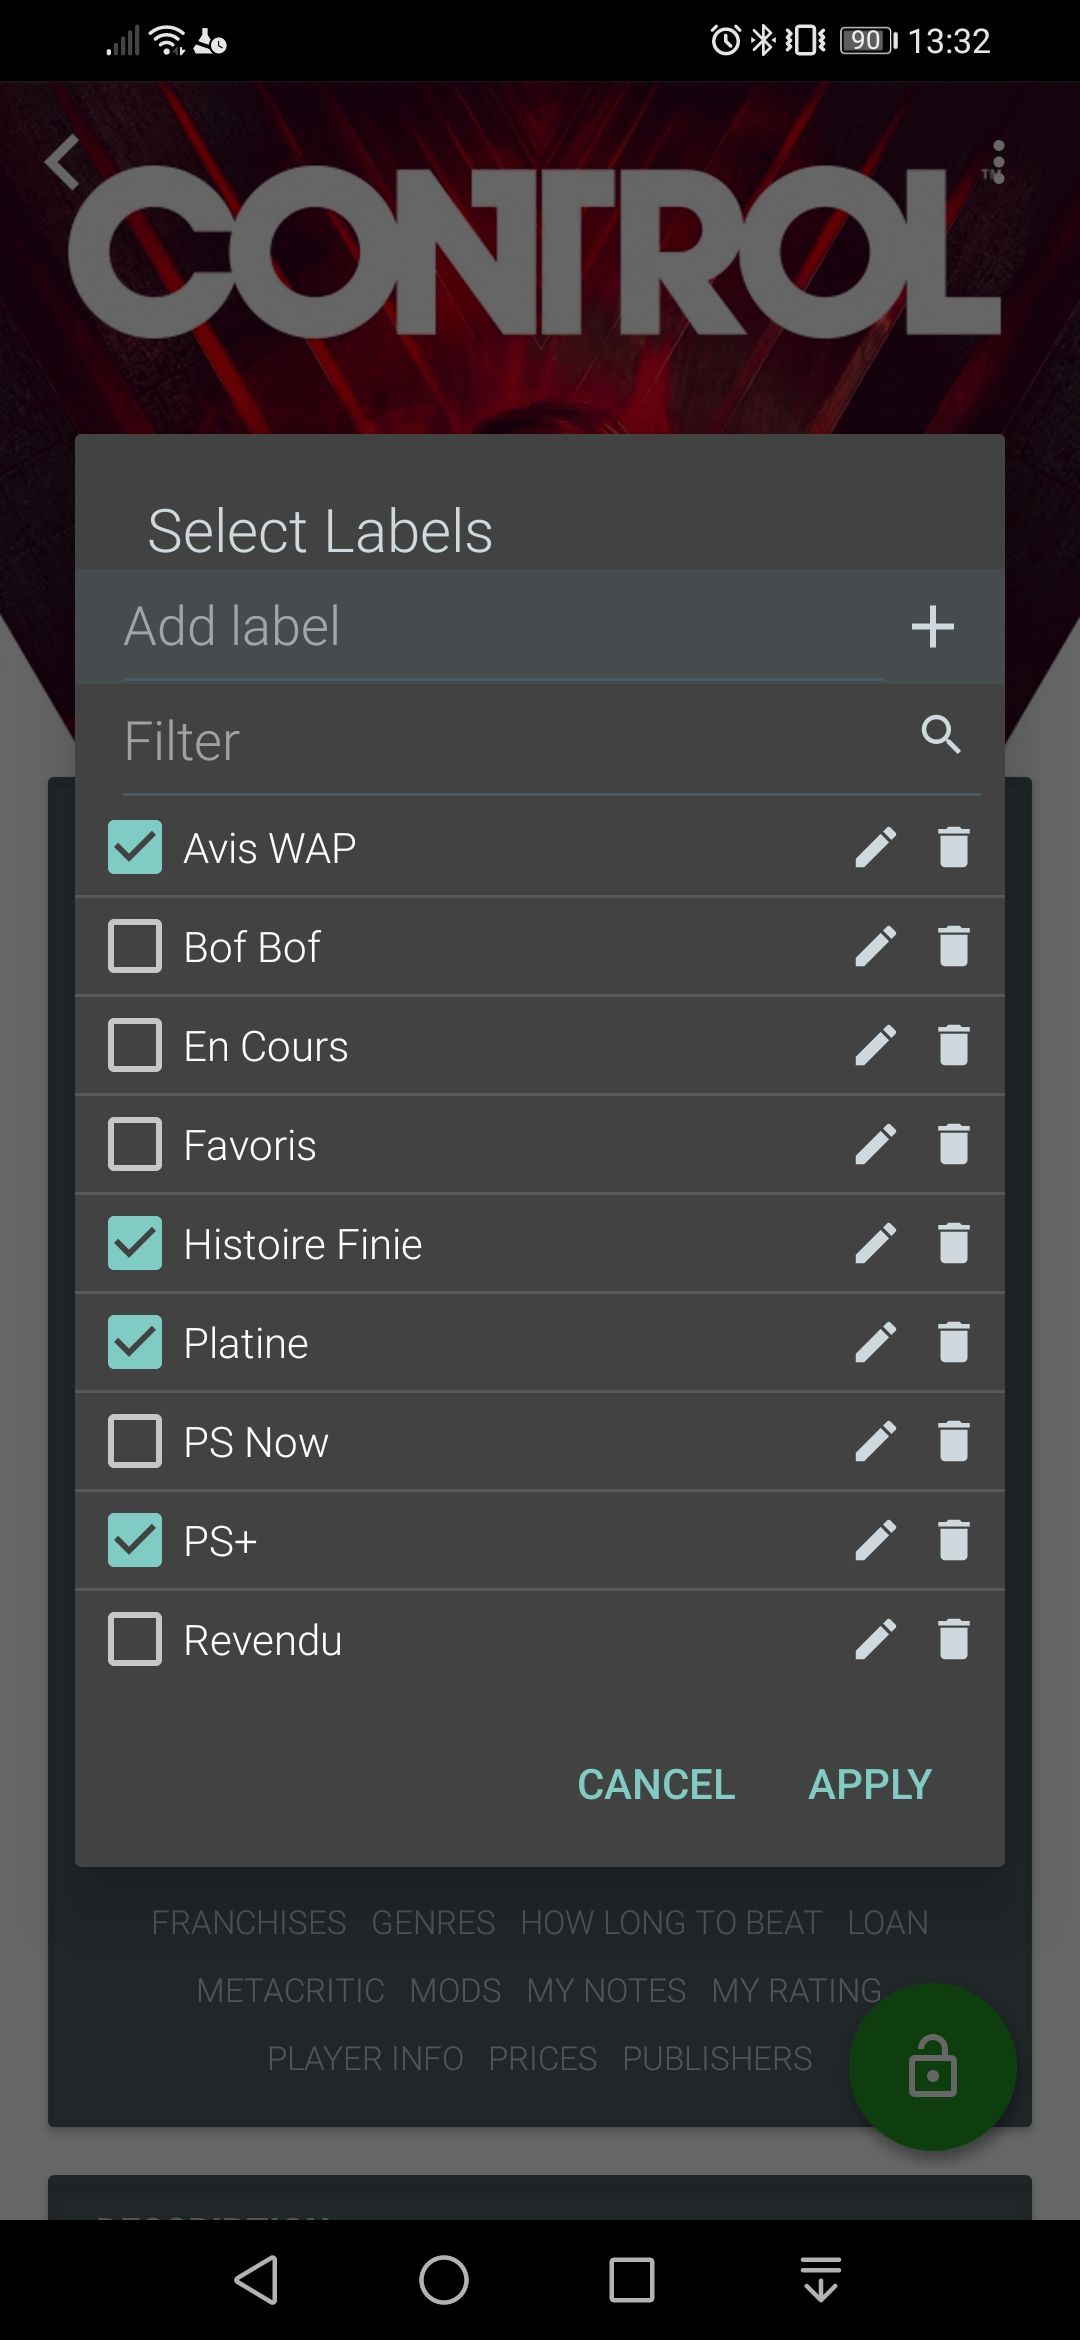Viewport: 1080px width, 2340px height.
Task: Uncheck the Avis WAP checkbox
Action: pos(135,847)
